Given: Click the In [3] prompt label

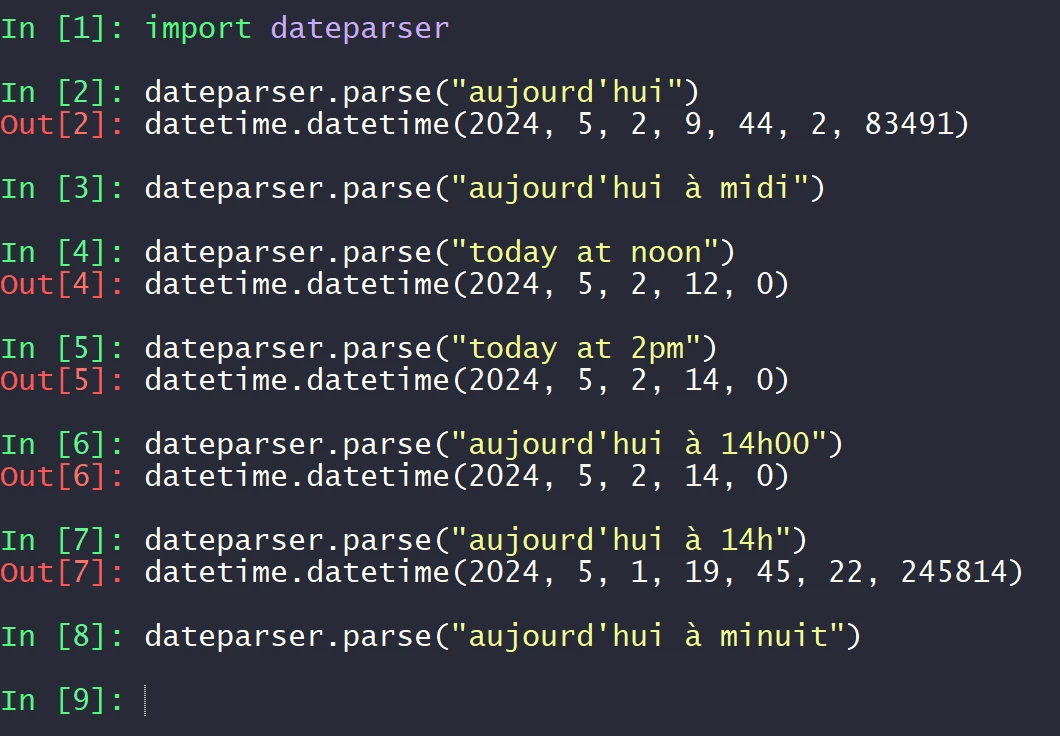Looking at the screenshot, I should [62, 188].
